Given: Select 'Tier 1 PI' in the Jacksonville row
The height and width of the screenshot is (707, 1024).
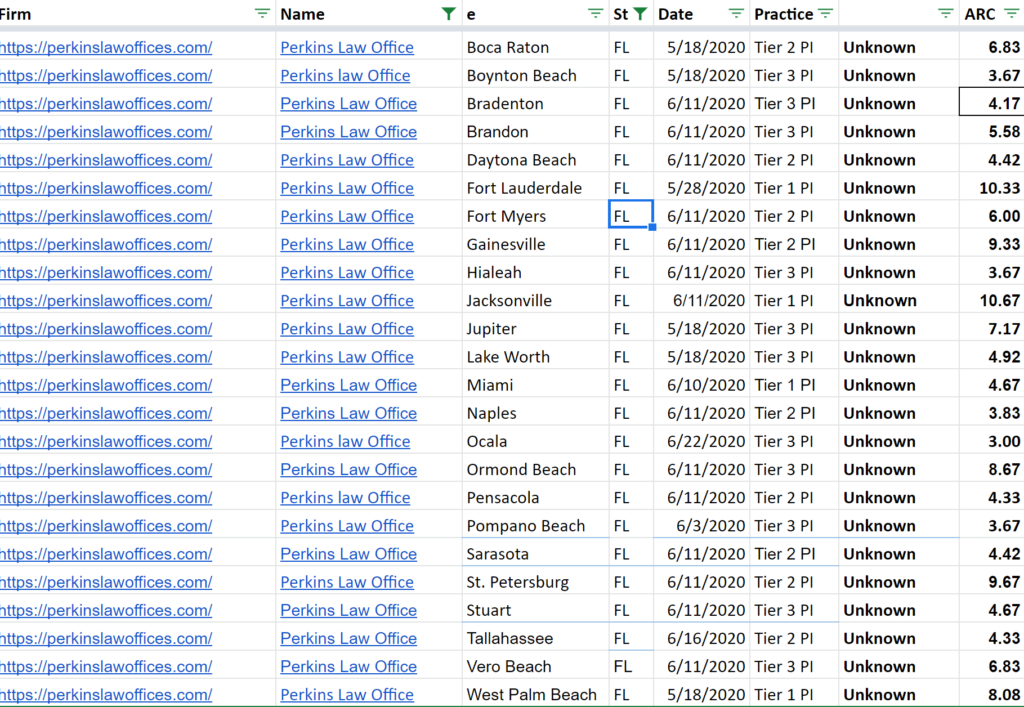Looking at the screenshot, I should click(794, 301).
